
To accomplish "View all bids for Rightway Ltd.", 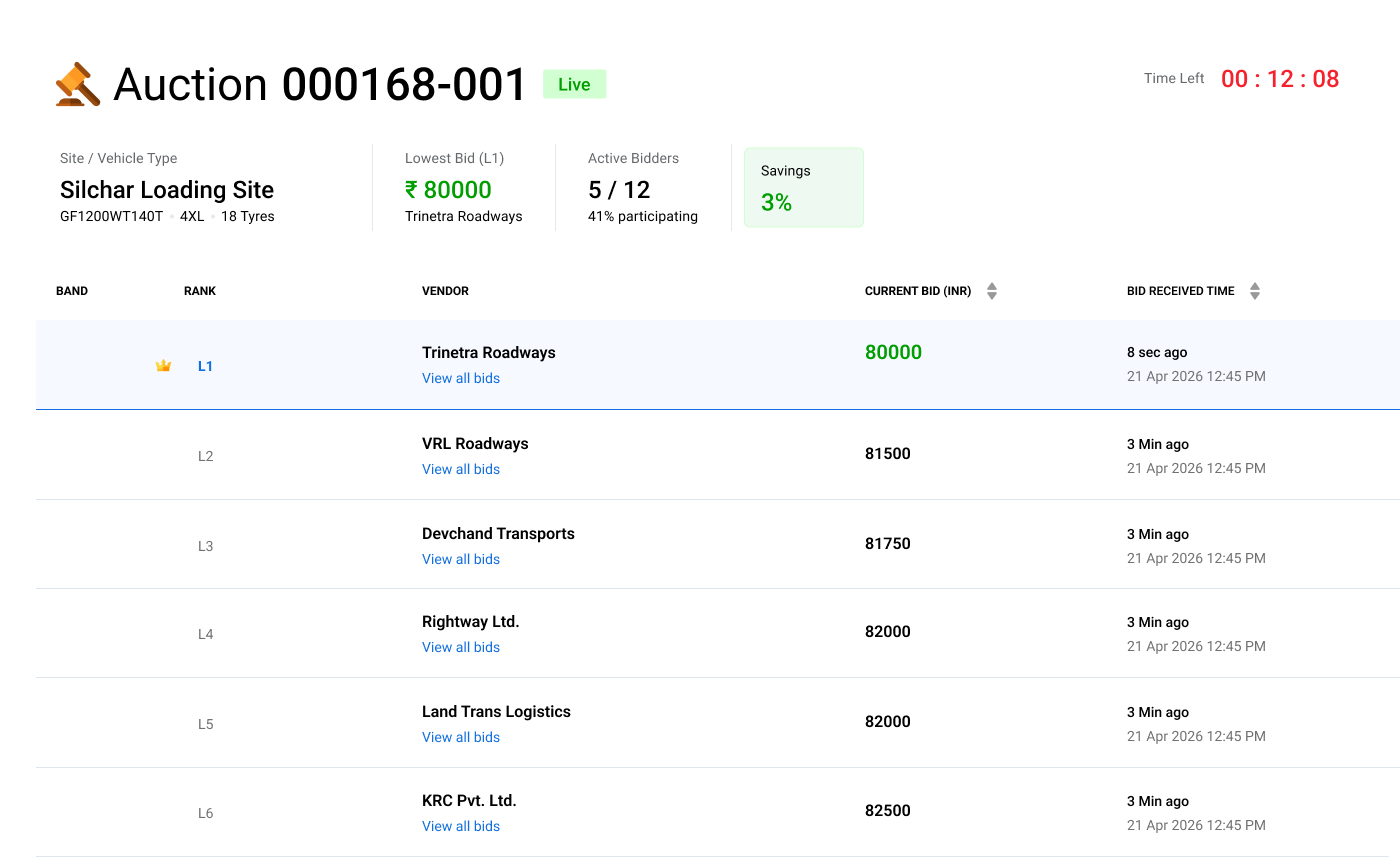I will (461, 647).
